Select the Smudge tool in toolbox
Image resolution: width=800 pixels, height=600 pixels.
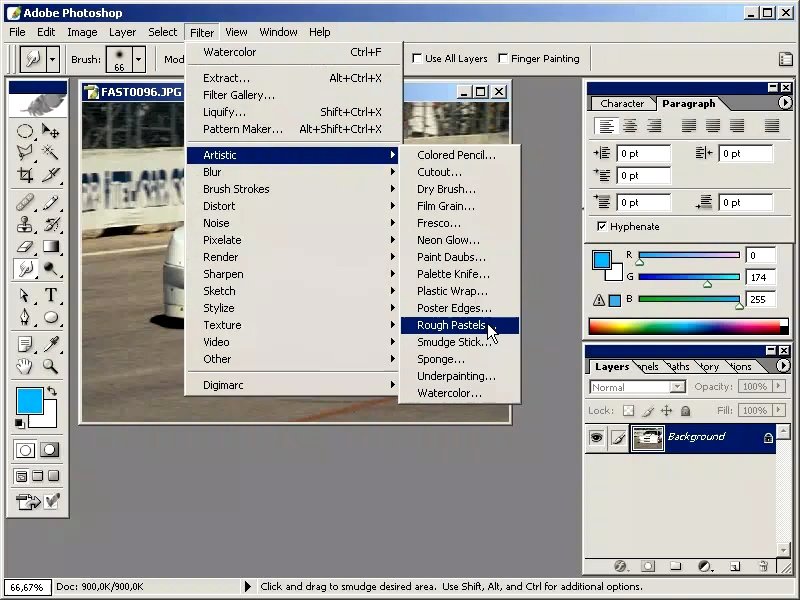click(x=24, y=268)
